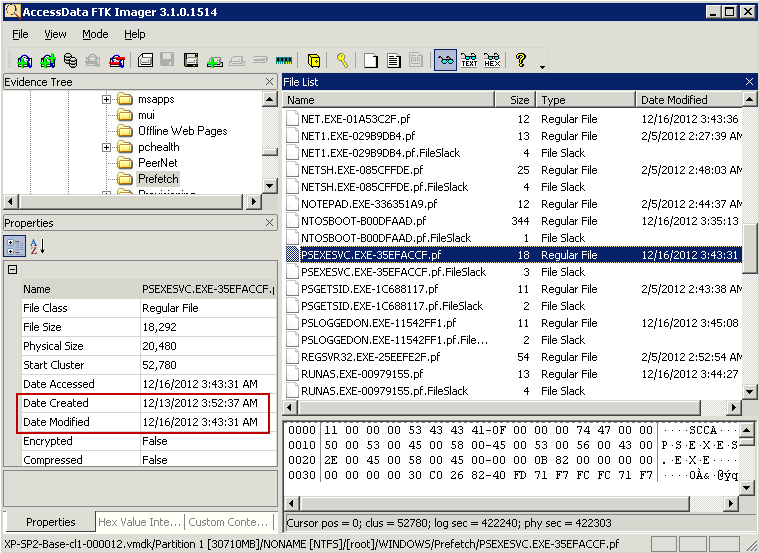Sort file list by Size column
The image size is (759, 553).
[x=515, y=100]
